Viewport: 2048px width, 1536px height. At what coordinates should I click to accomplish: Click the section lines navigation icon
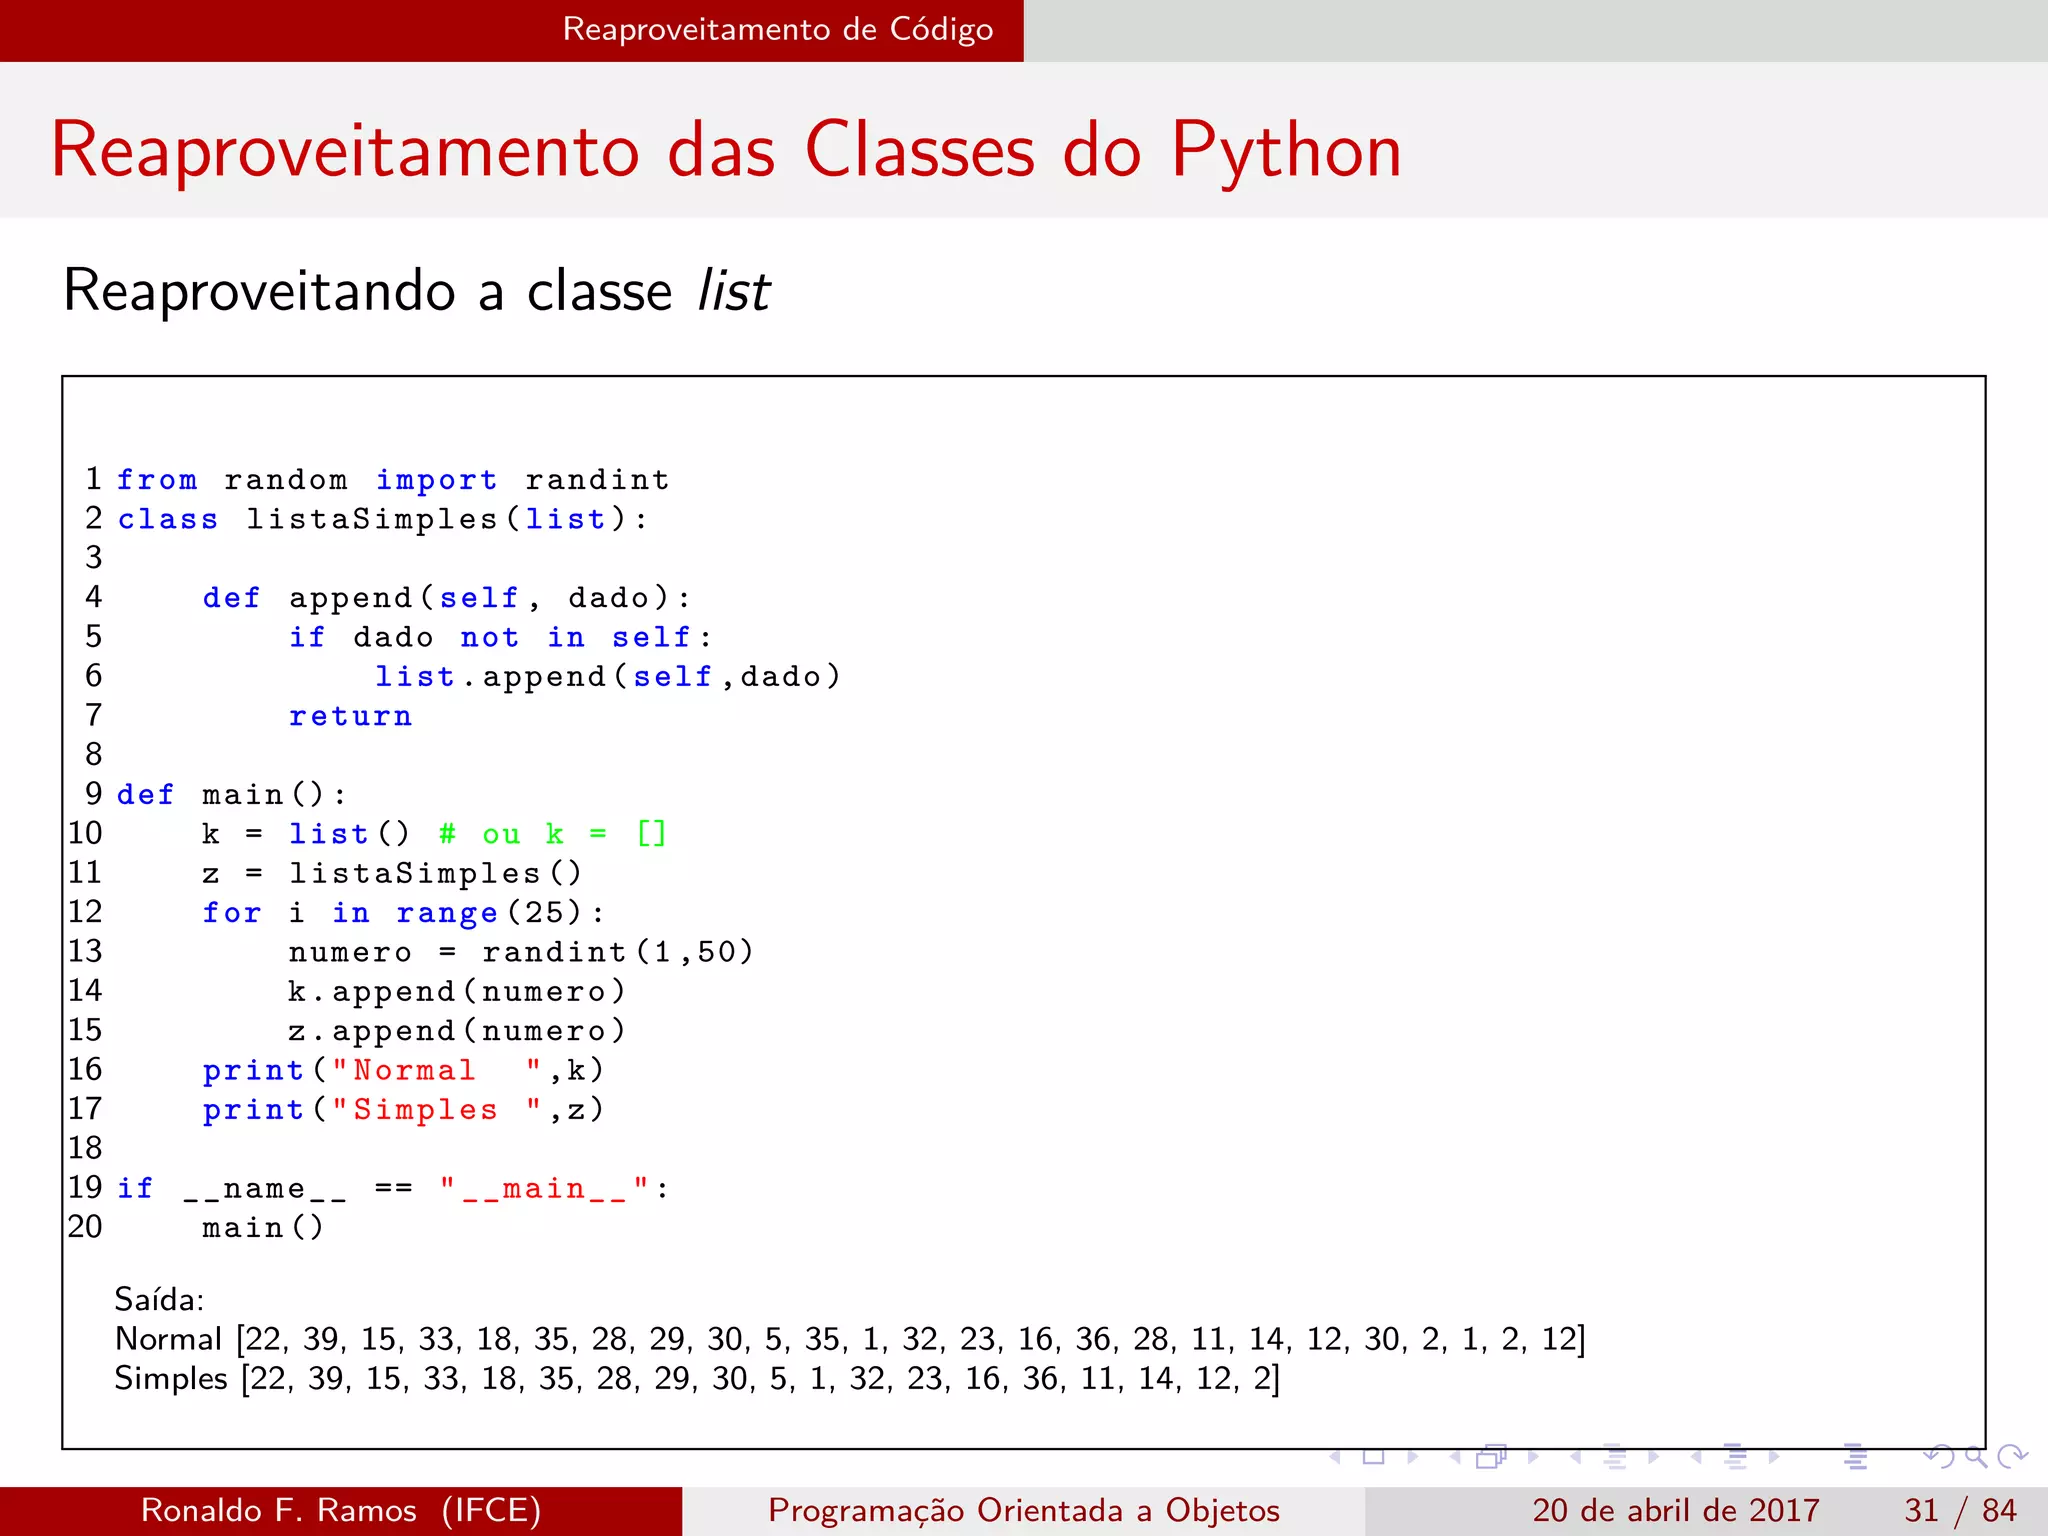point(1735,1456)
